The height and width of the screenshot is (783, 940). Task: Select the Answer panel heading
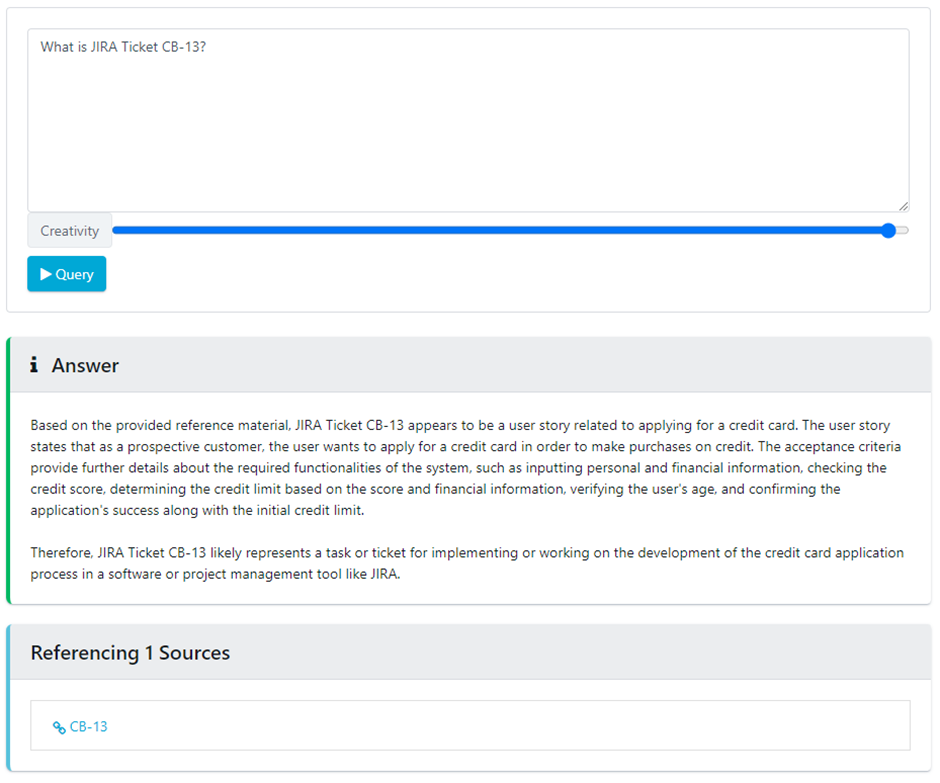[85, 365]
